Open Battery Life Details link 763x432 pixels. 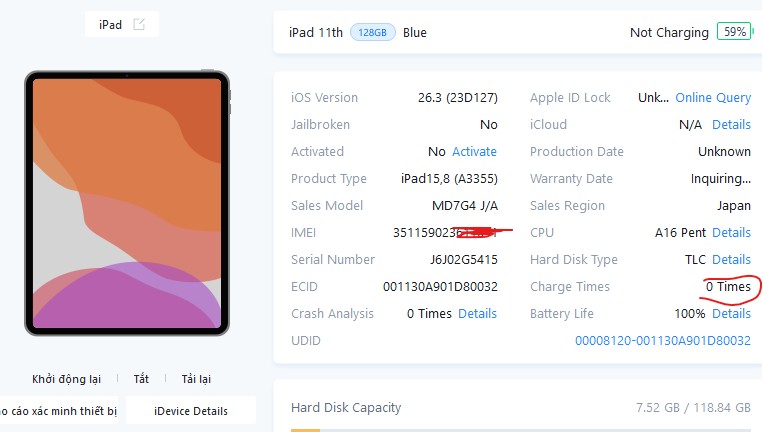point(731,314)
